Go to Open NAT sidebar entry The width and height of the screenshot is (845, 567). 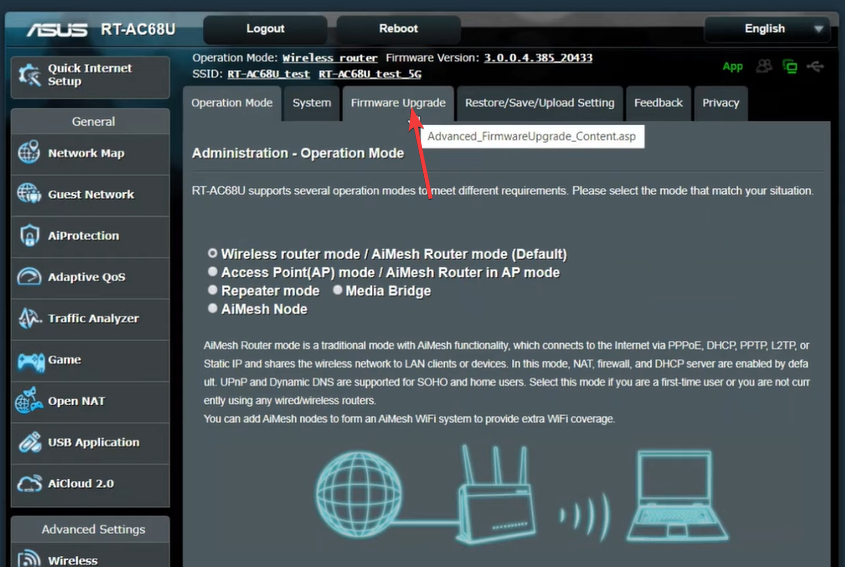pyautogui.click(x=91, y=402)
